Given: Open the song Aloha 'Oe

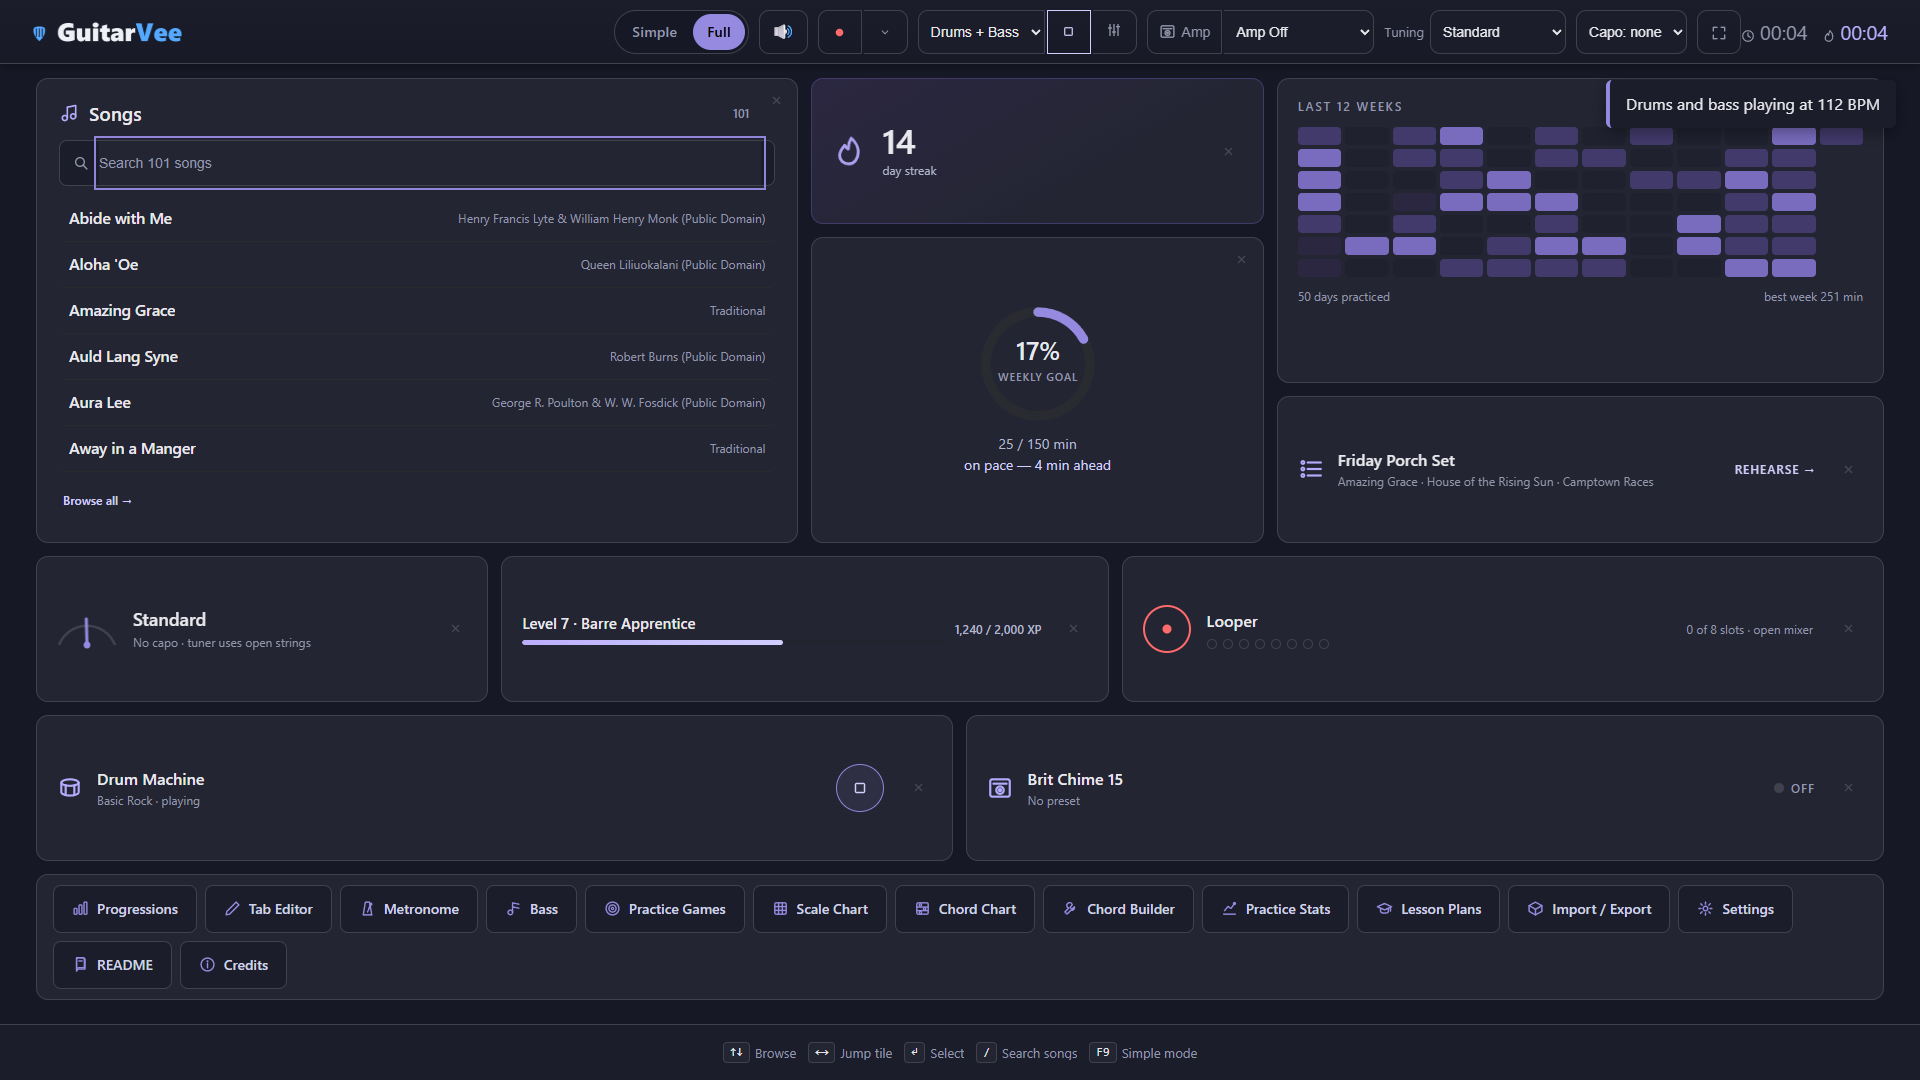Looking at the screenshot, I should point(417,265).
